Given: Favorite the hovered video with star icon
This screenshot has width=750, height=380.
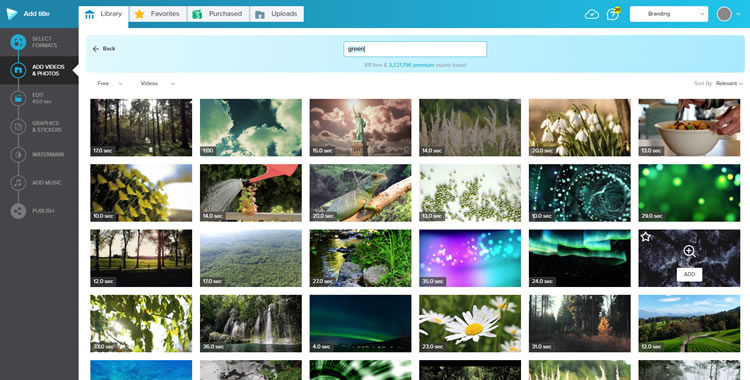Looking at the screenshot, I should click(x=646, y=236).
